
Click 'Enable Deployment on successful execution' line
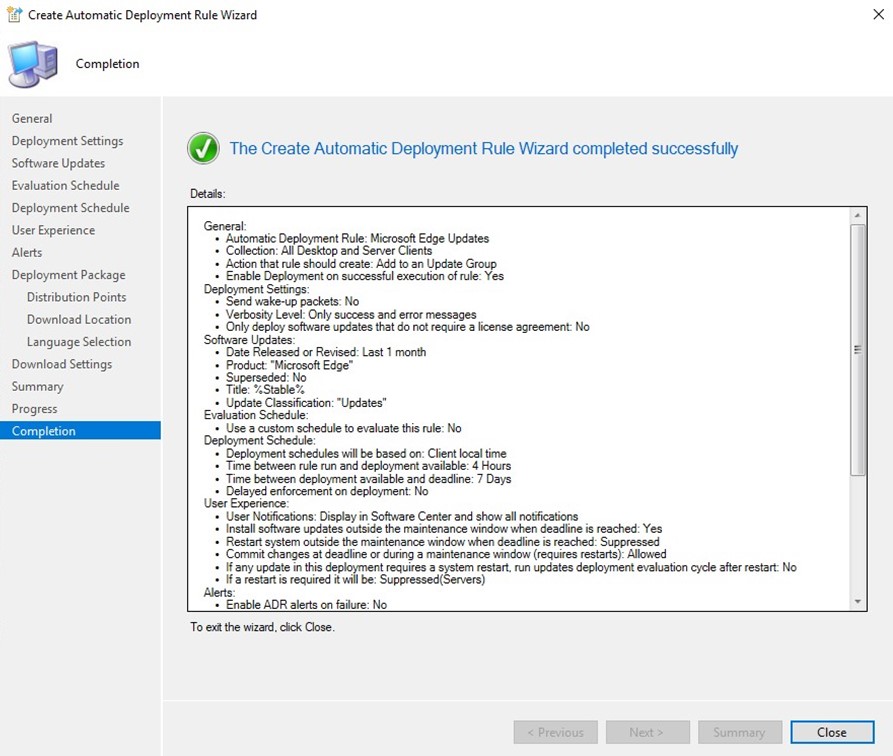364,276
